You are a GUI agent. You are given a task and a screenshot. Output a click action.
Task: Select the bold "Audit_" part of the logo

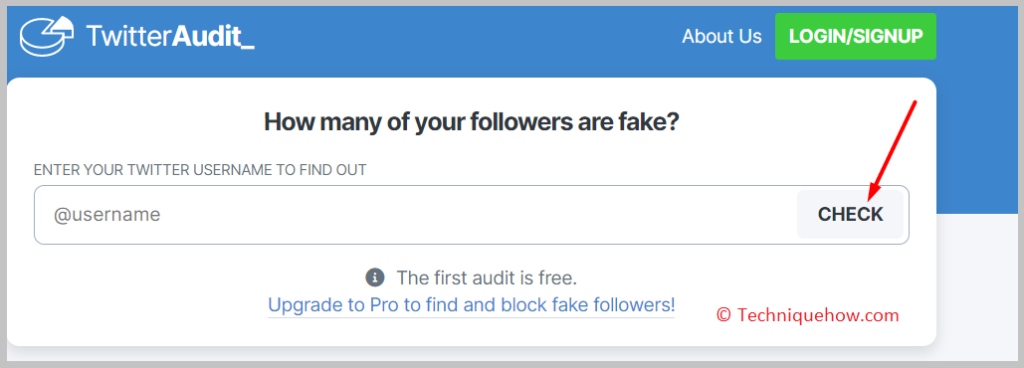tap(214, 37)
